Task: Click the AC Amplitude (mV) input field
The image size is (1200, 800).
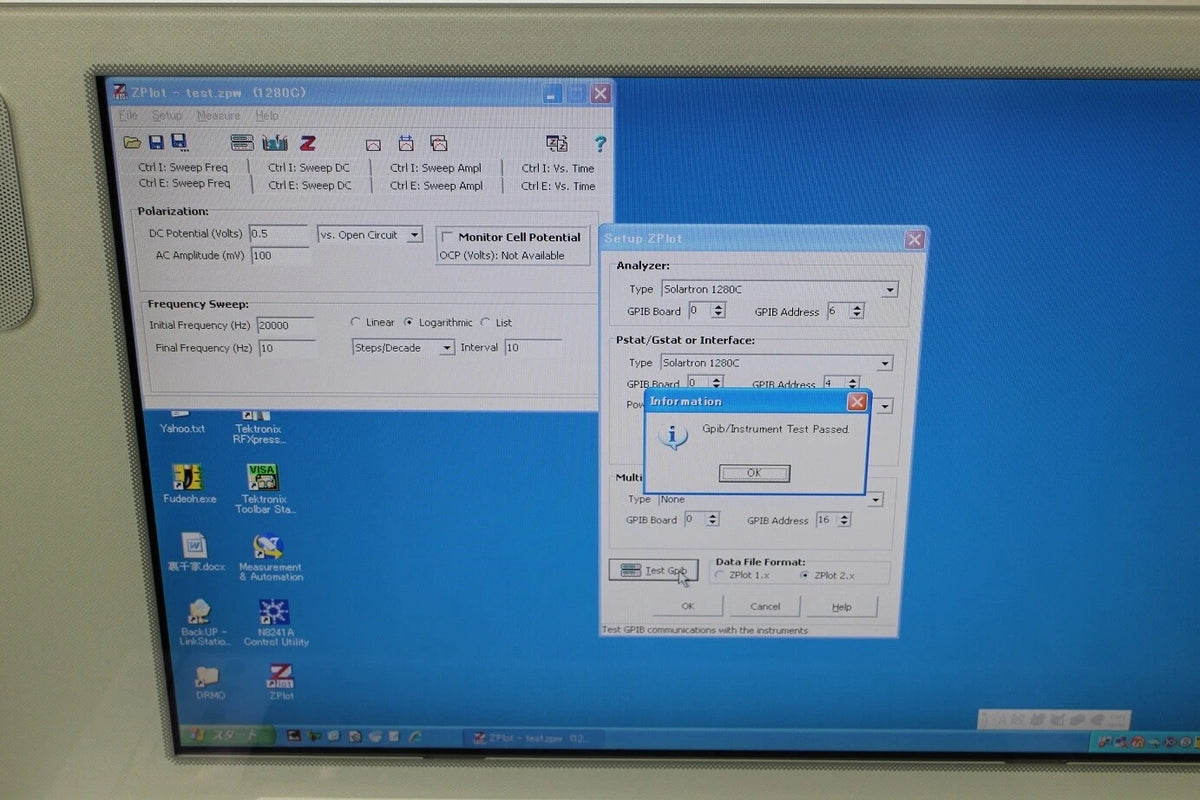Action: (x=281, y=256)
